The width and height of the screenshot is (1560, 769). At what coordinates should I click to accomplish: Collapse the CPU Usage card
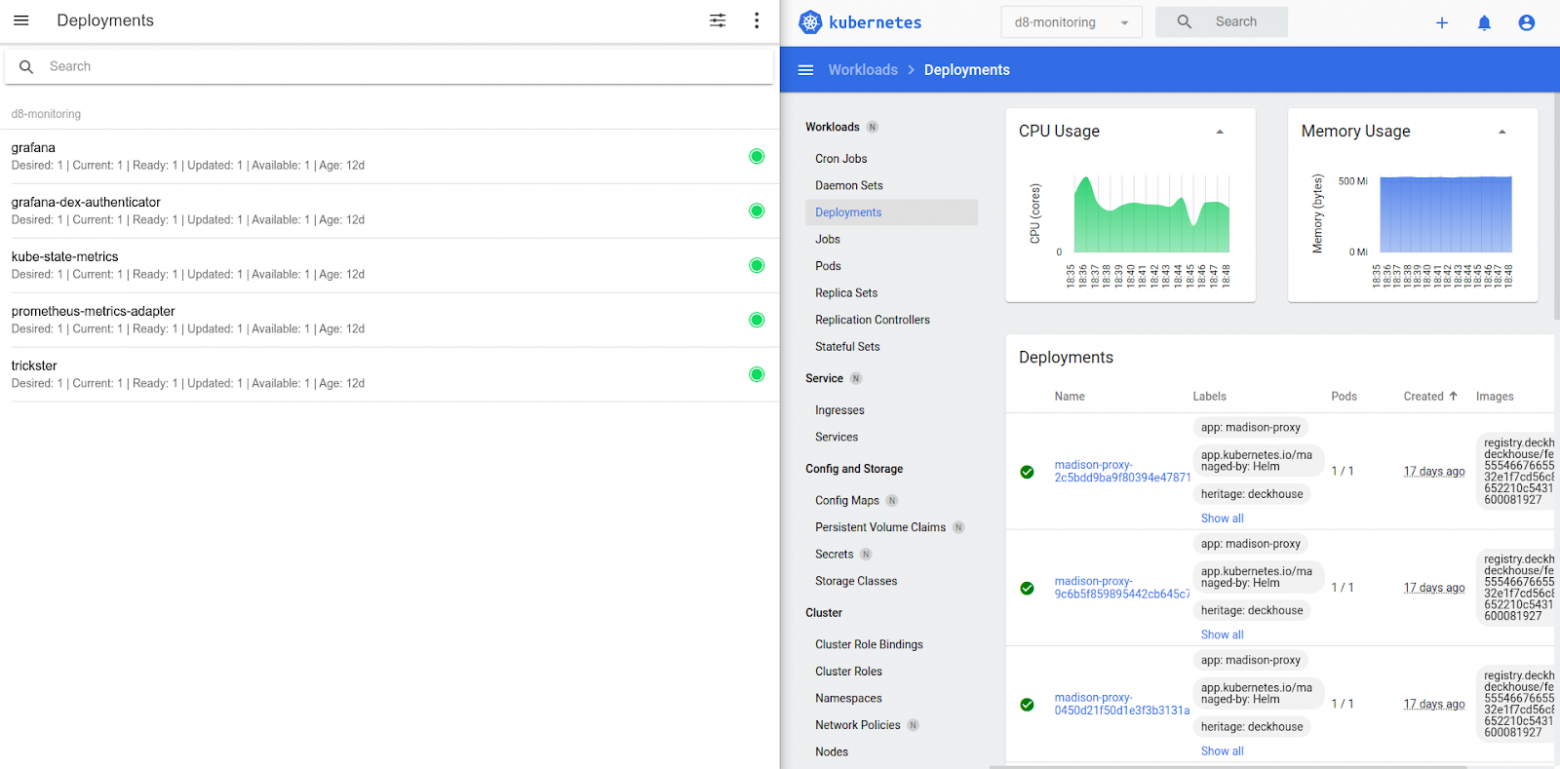click(x=1219, y=132)
